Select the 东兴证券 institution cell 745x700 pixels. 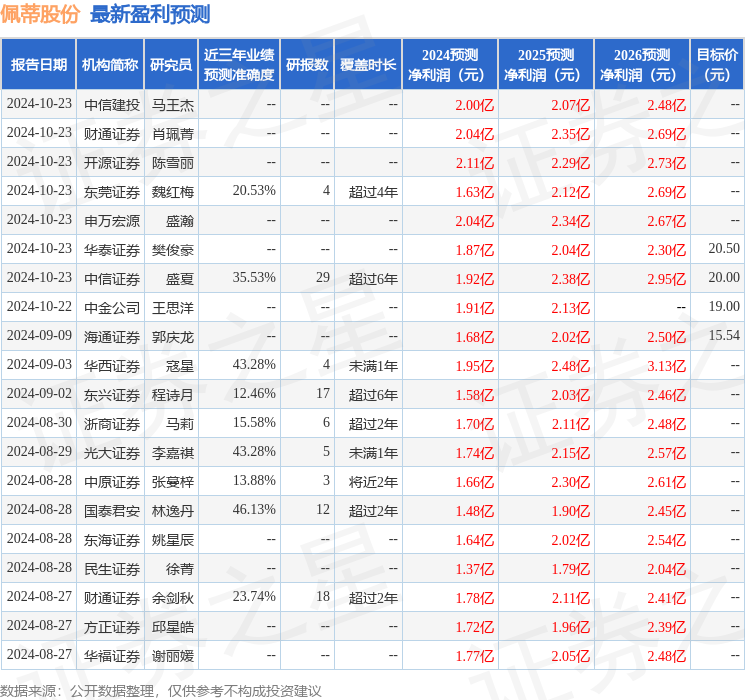tap(112, 395)
